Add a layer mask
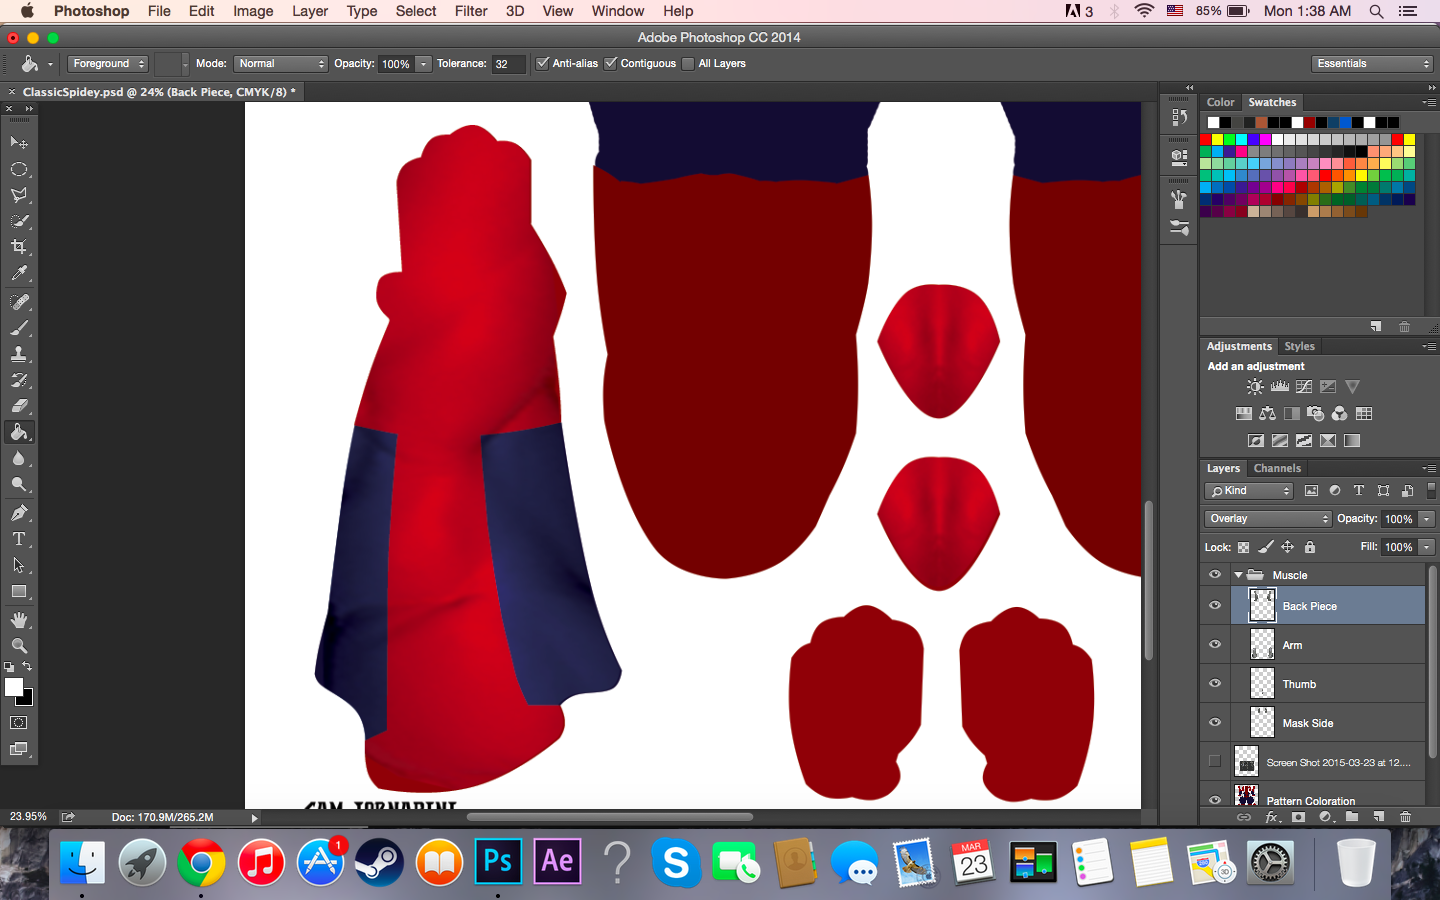The width and height of the screenshot is (1440, 900). (1298, 817)
